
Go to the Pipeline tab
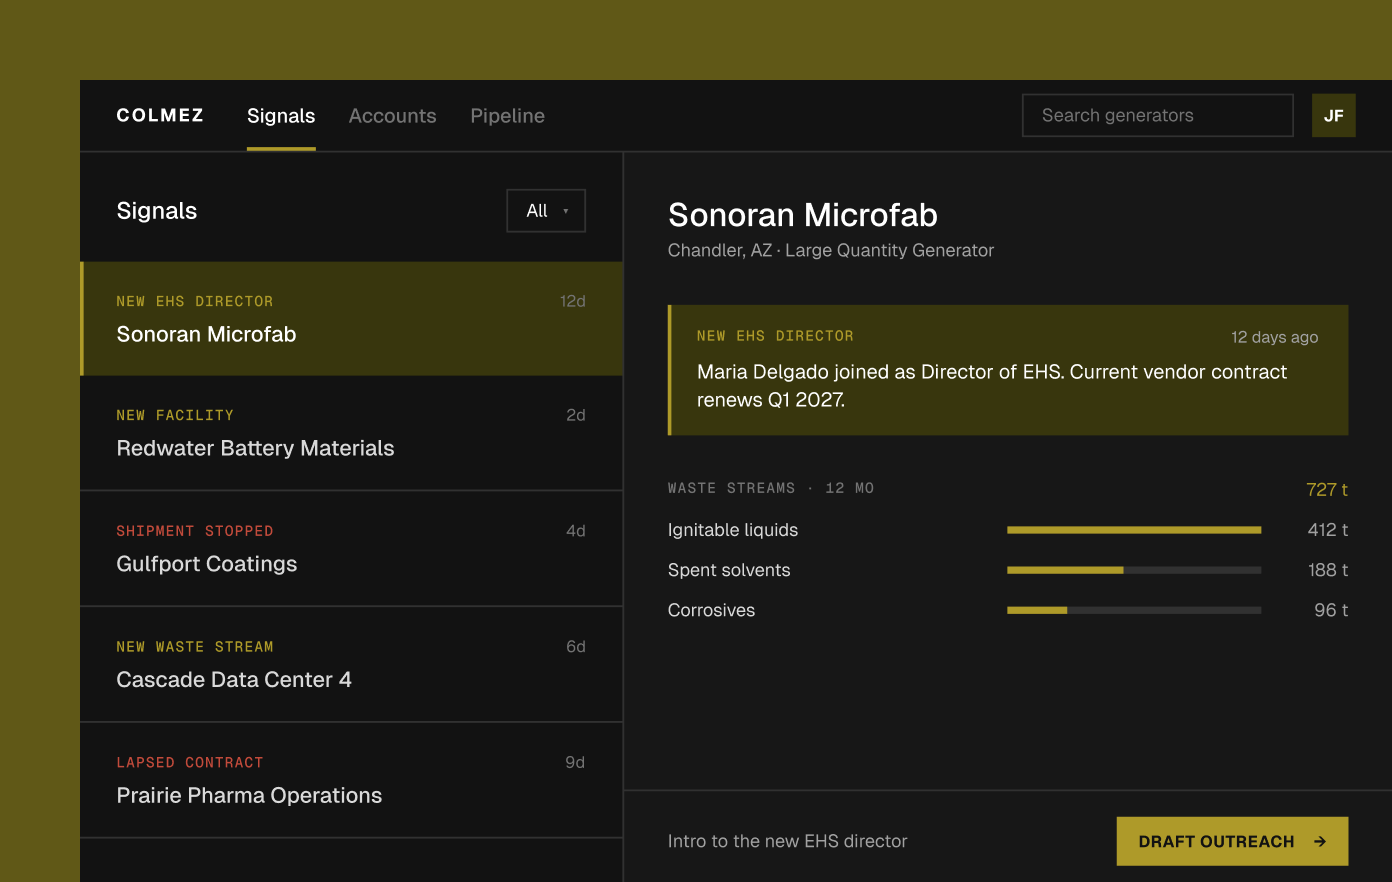pos(508,116)
